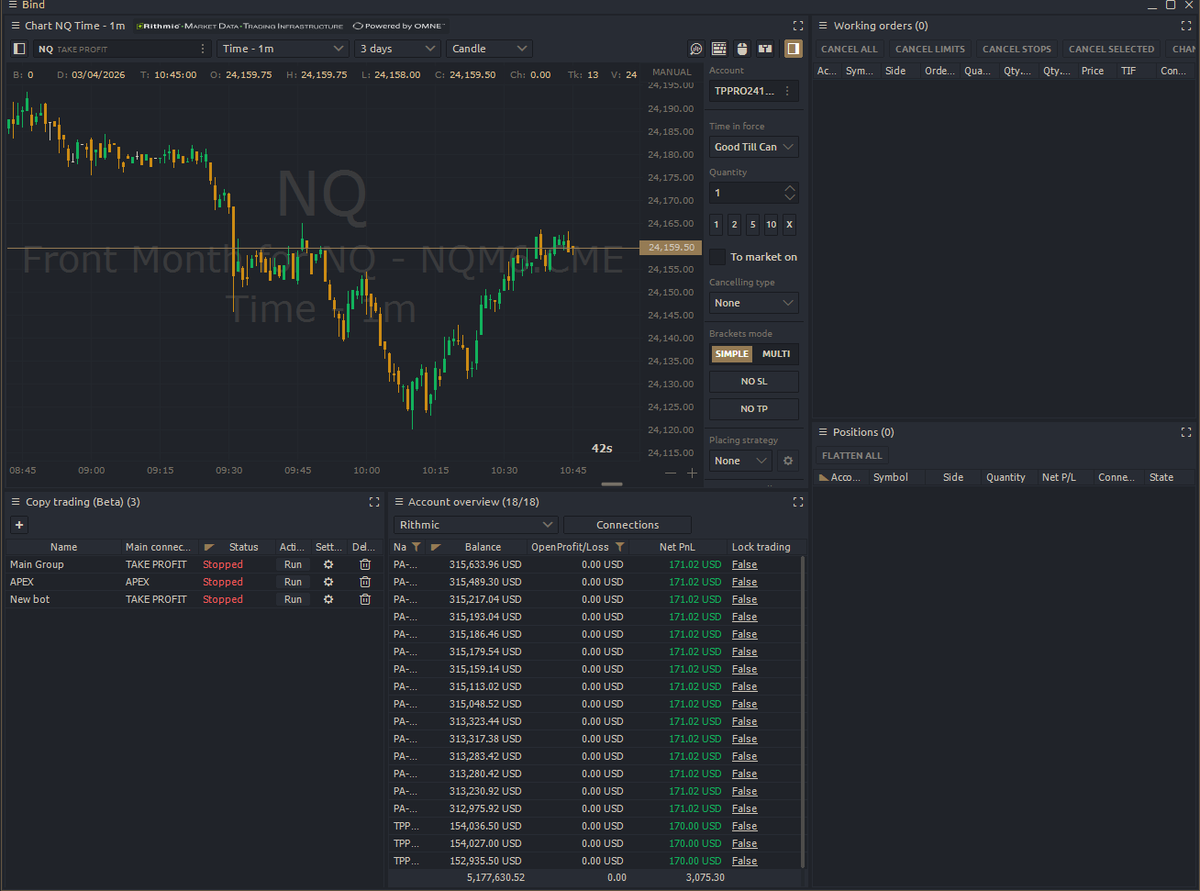Sort working orders by TIF column
1200x891 pixels.
click(x=1129, y=71)
